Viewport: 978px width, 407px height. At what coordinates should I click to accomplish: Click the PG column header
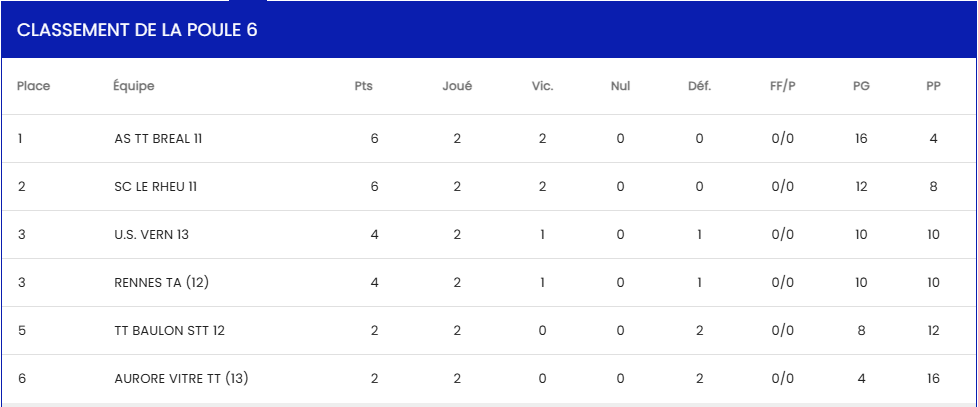click(x=861, y=87)
